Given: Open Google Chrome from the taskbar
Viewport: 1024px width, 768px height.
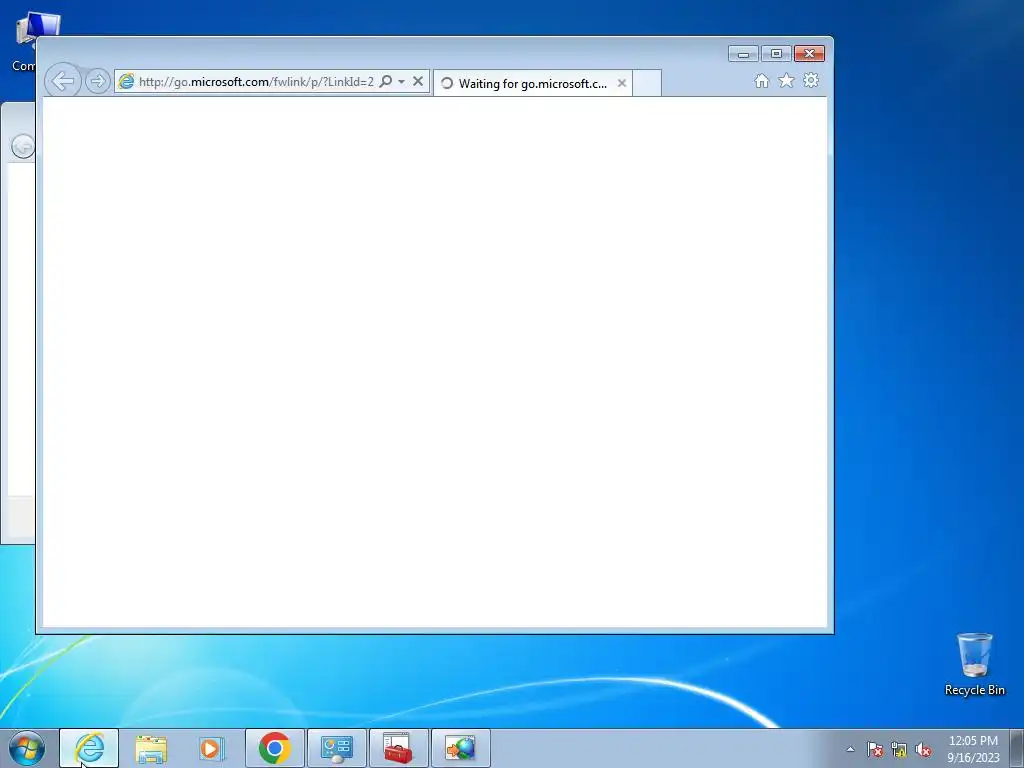Looking at the screenshot, I should tap(274, 748).
